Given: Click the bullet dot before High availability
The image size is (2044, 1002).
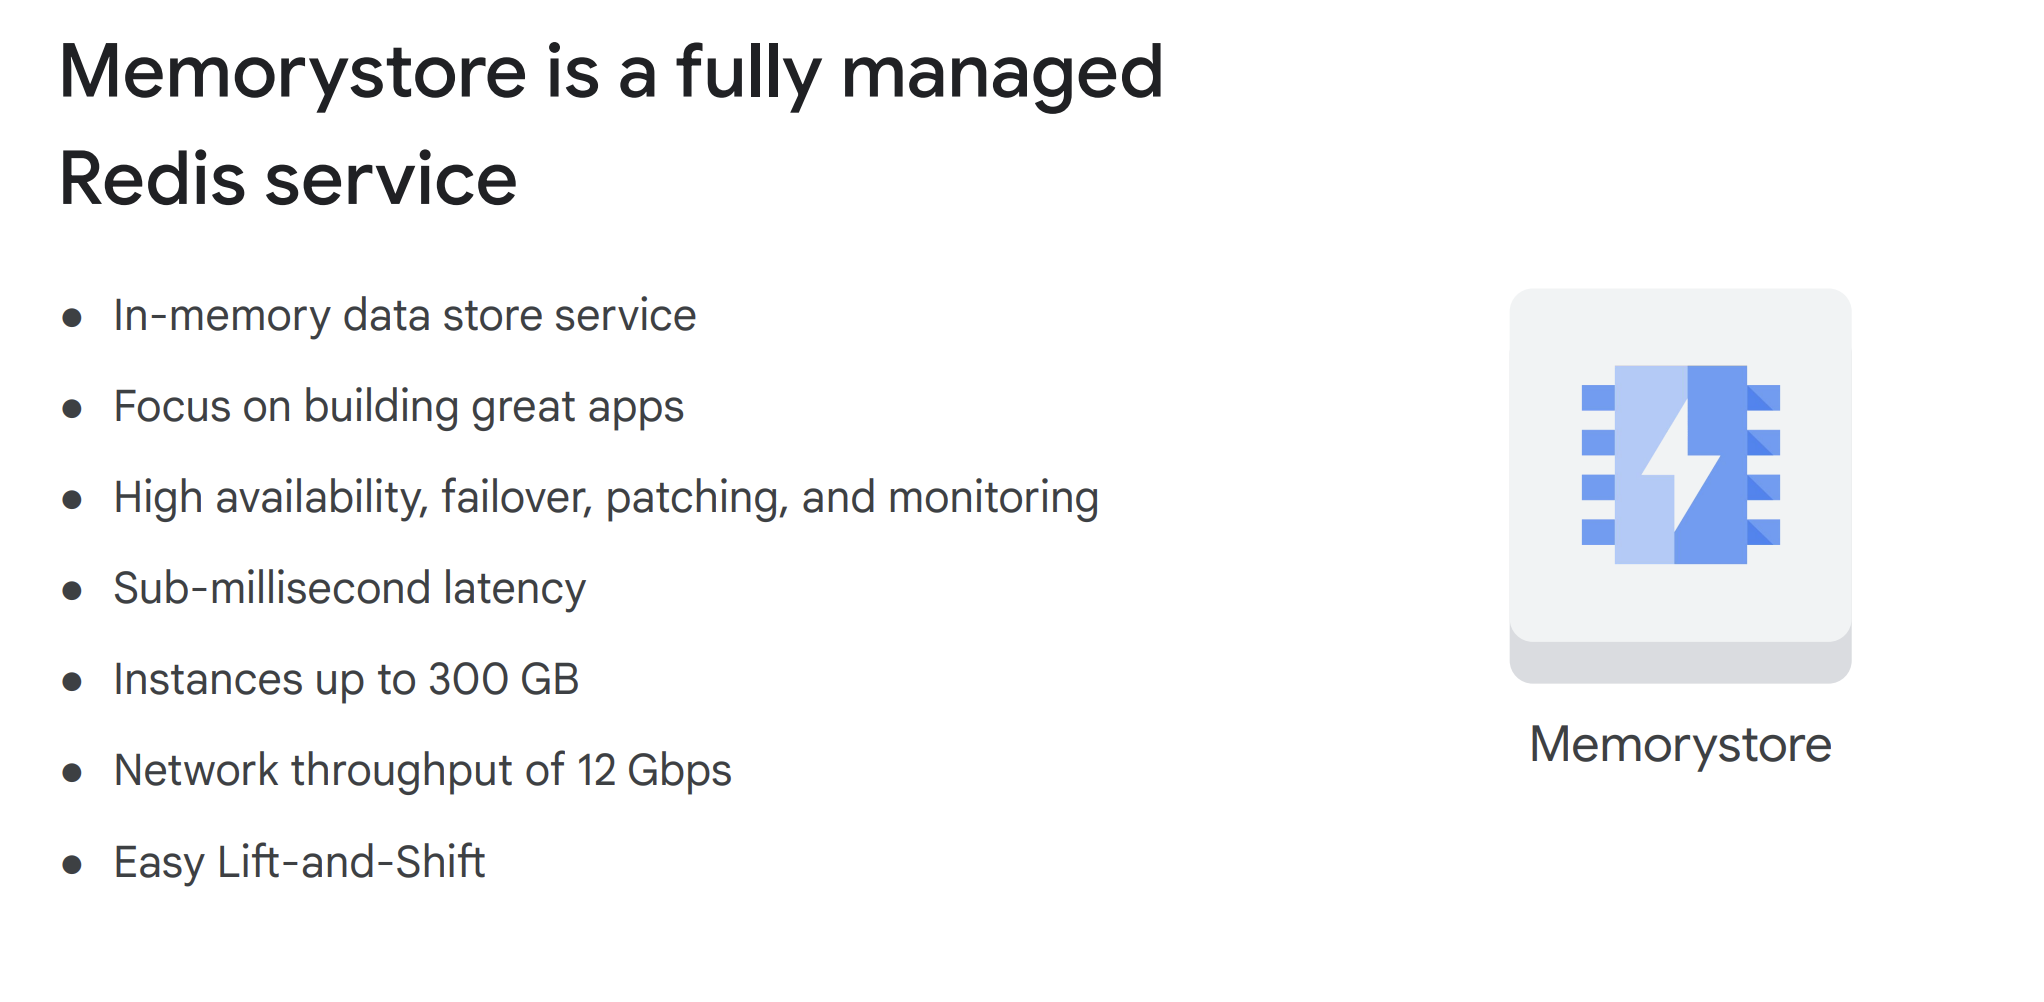Looking at the screenshot, I should click(72, 500).
